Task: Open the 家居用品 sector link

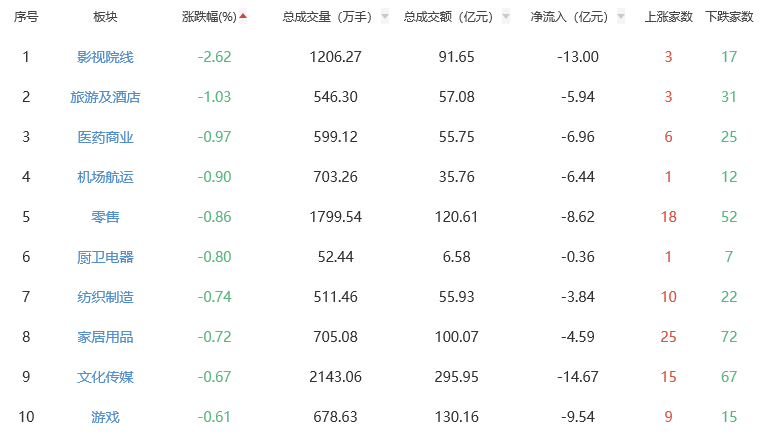Action: (105, 337)
